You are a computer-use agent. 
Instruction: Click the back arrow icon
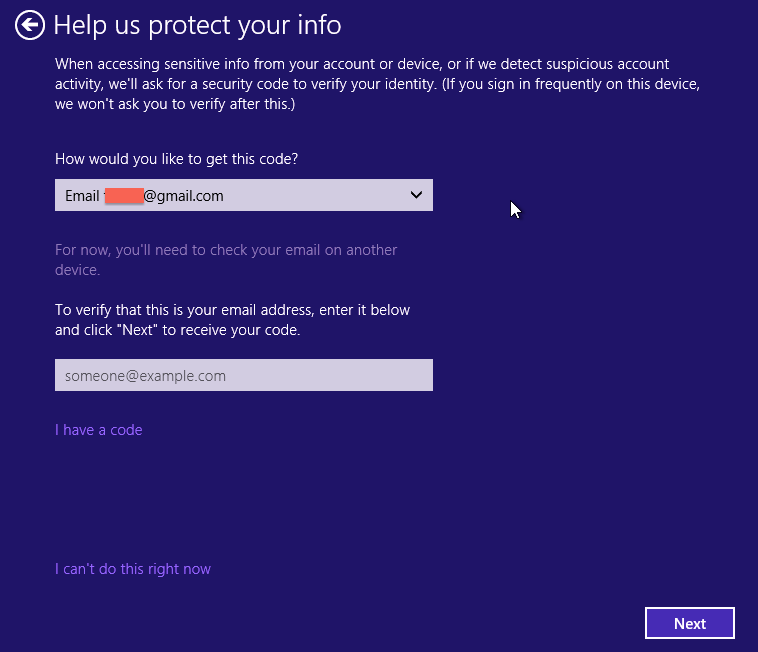pos(30,25)
